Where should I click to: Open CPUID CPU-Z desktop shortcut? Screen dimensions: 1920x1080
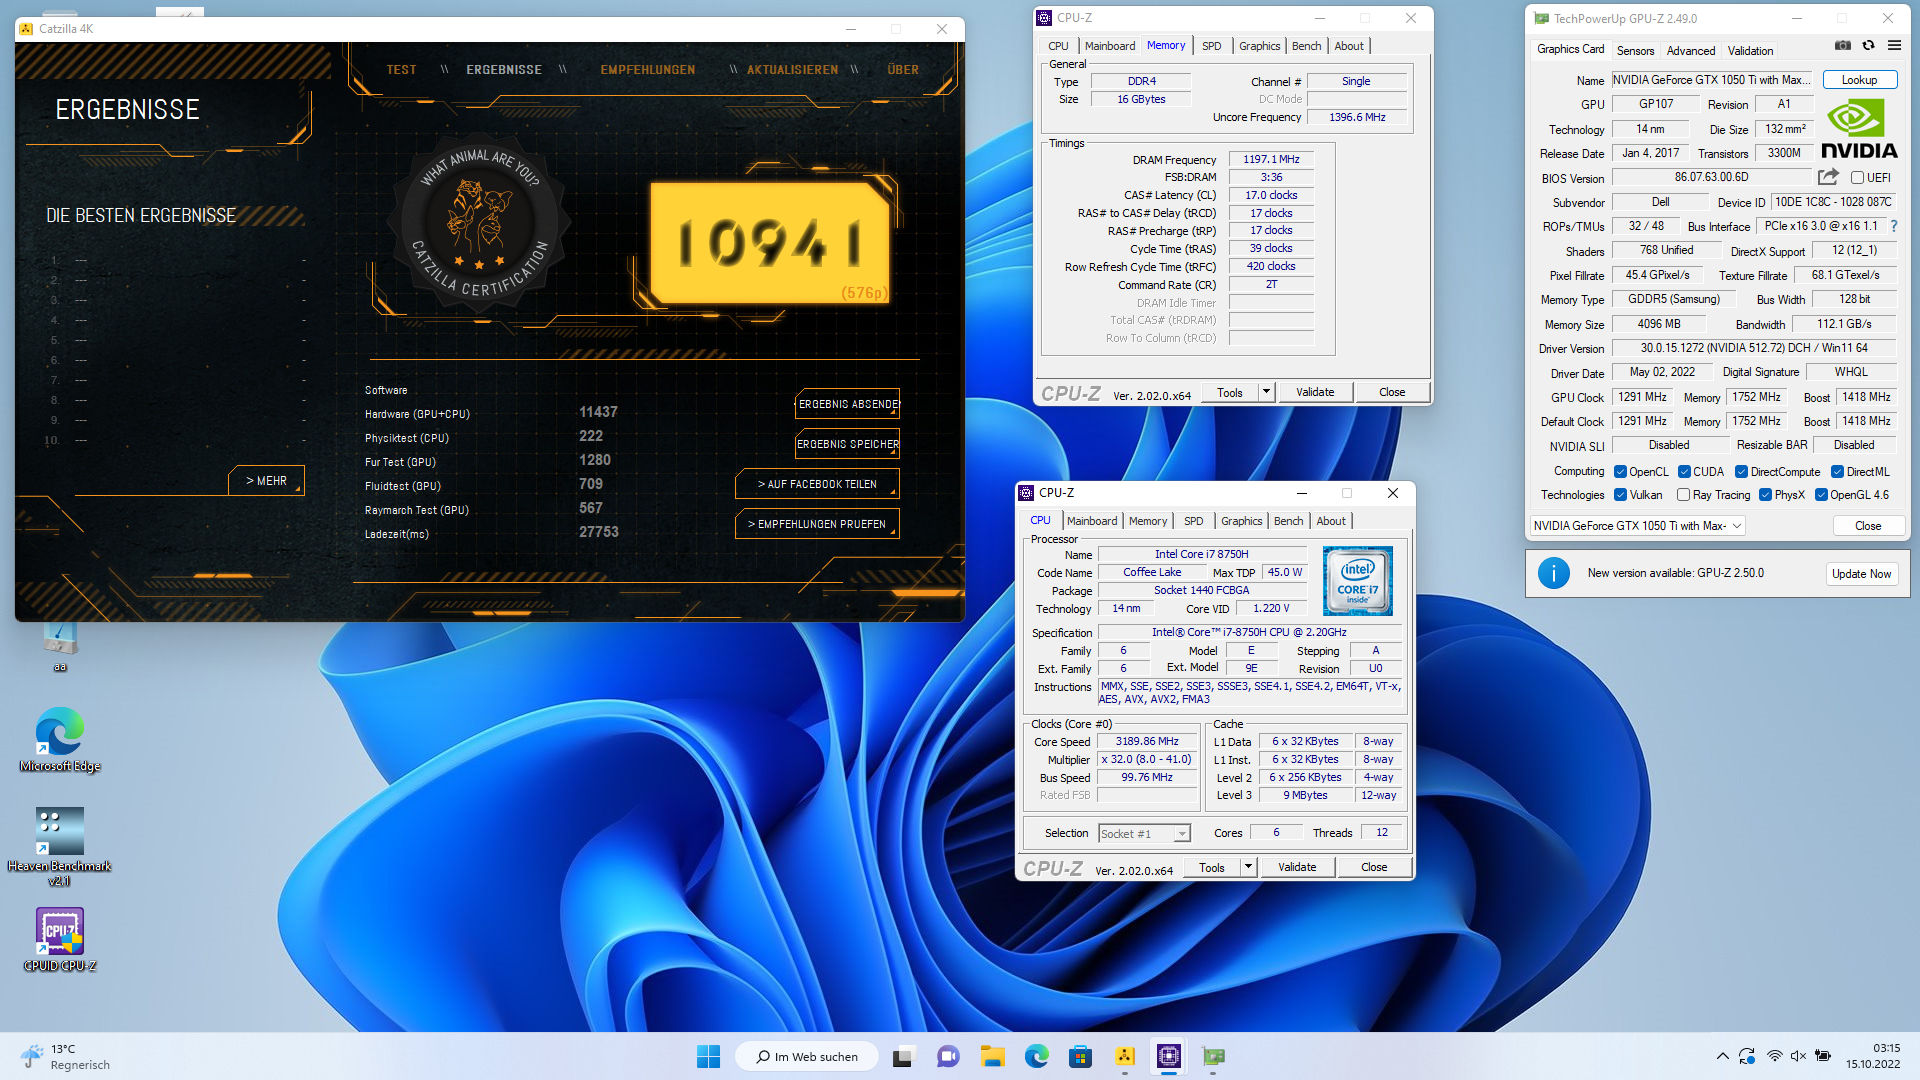pyautogui.click(x=60, y=940)
